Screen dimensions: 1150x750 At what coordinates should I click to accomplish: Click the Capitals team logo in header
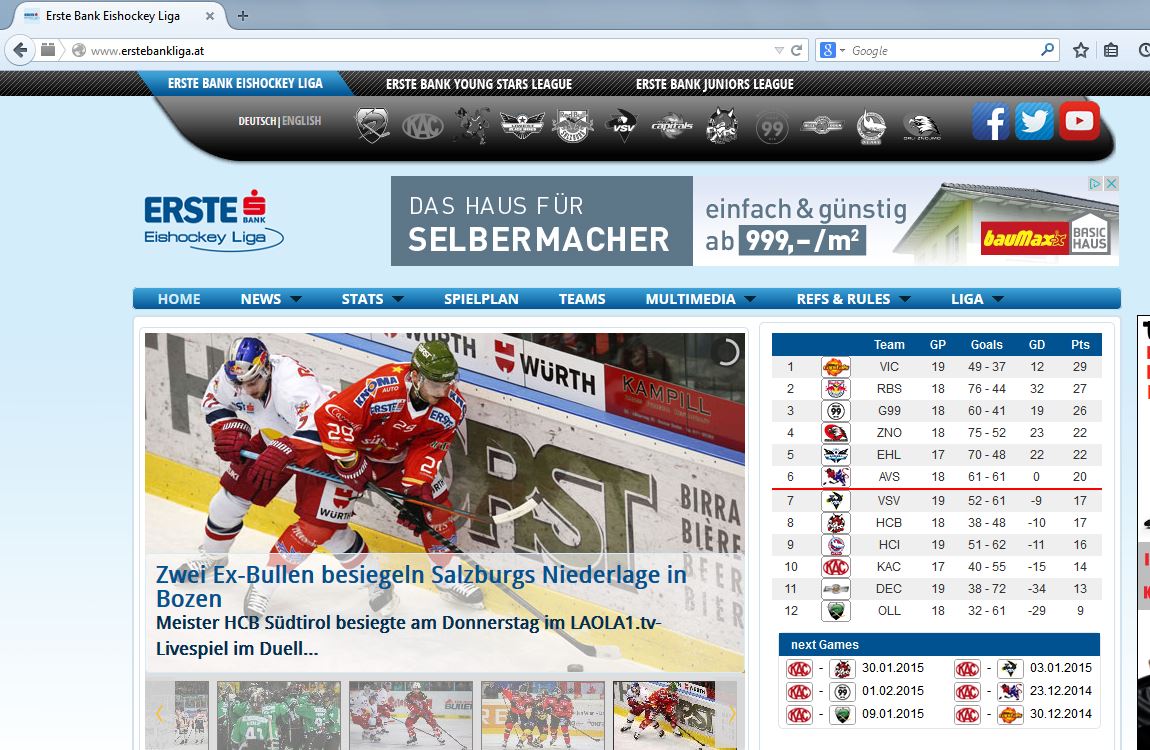(x=672, y=126)
